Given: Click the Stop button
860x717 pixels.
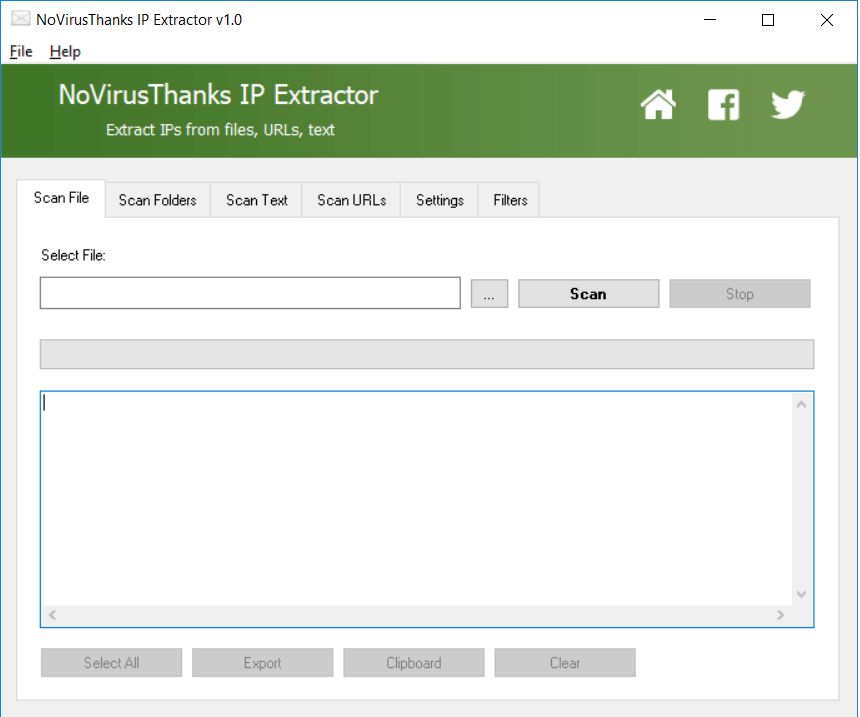Looking at the screenshot, I should (740, 293).
